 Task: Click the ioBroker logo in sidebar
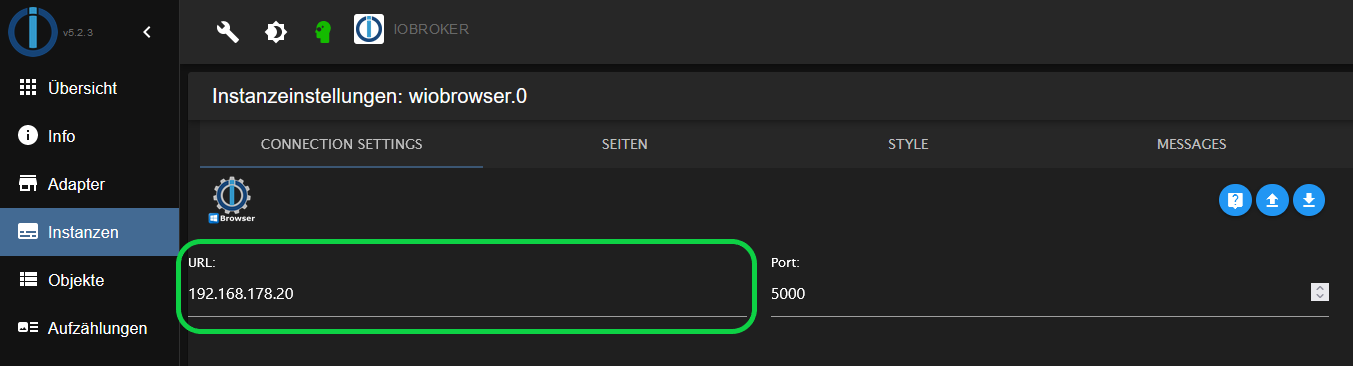33,30
